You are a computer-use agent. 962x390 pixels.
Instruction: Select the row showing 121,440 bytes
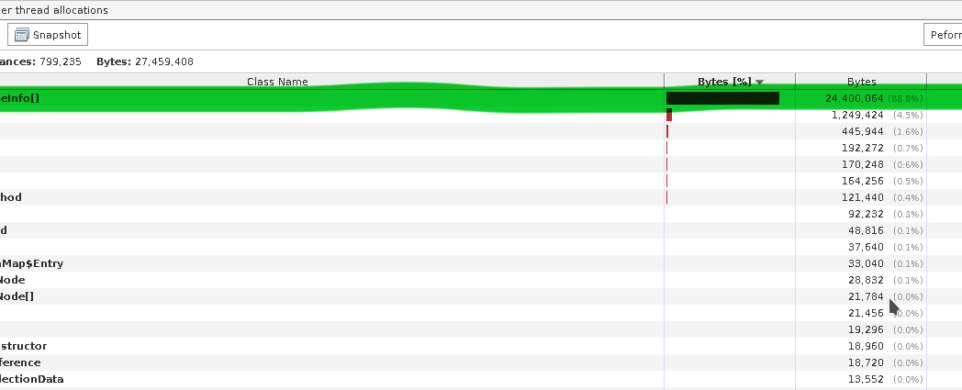[481, 197]
